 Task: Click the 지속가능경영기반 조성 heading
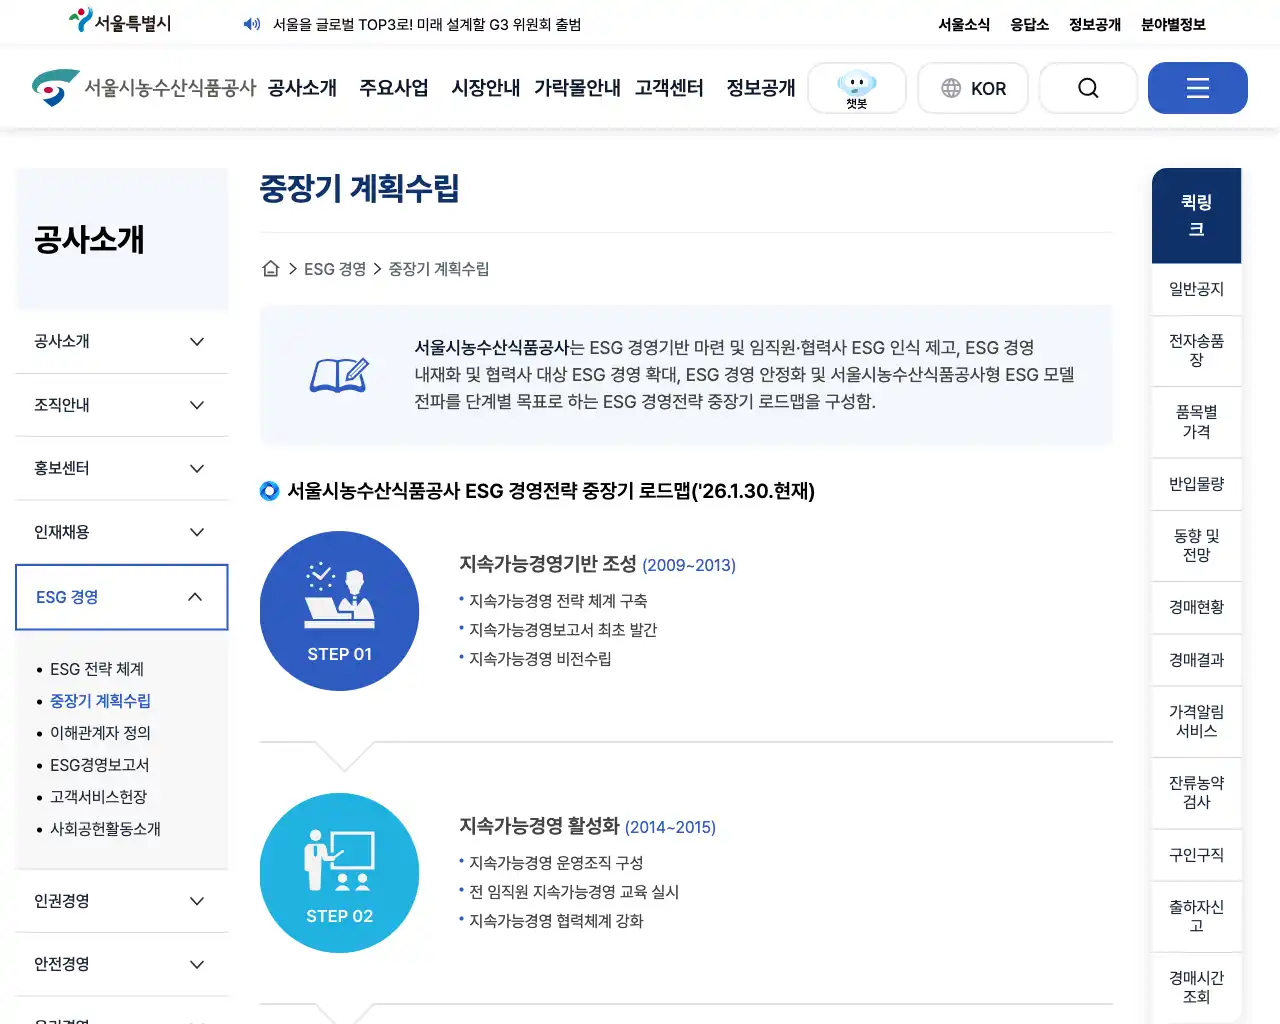pyautogui.click(x=547, y=564)
